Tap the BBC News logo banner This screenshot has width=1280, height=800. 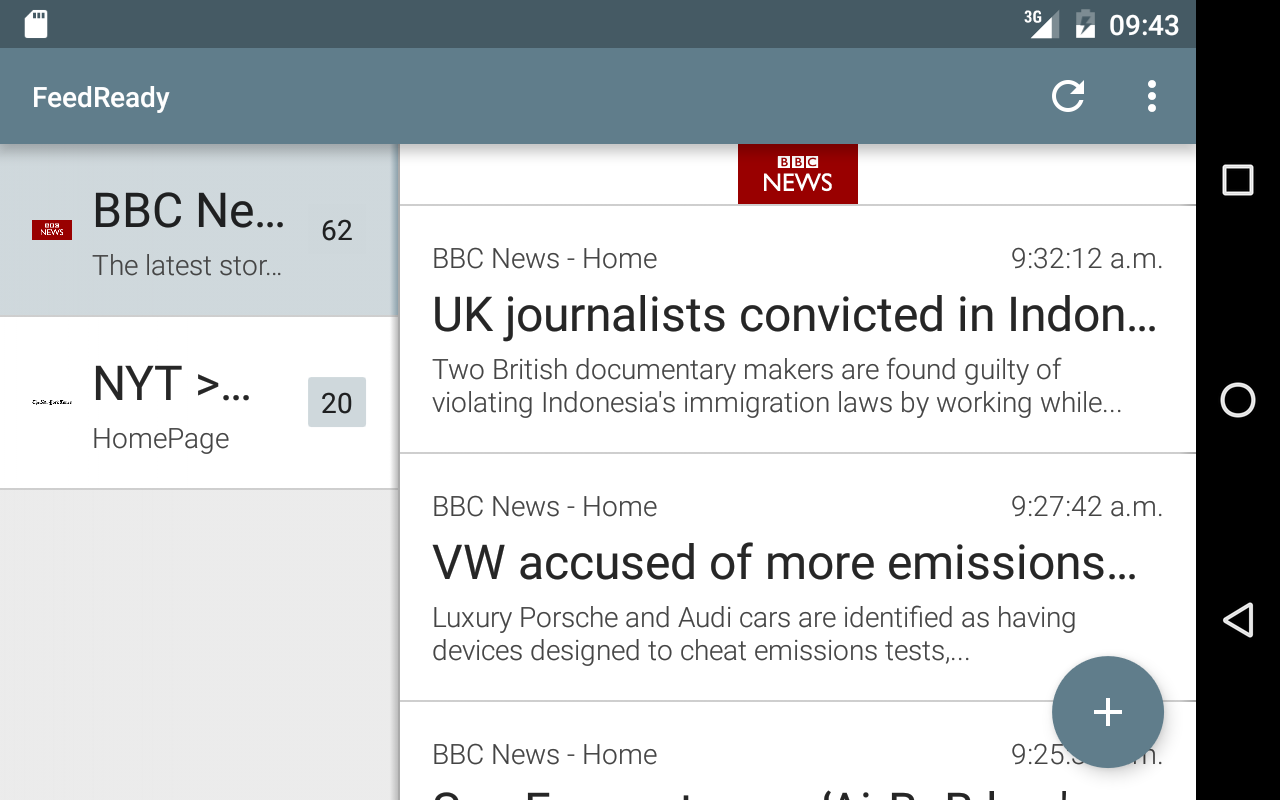[797, 174]
